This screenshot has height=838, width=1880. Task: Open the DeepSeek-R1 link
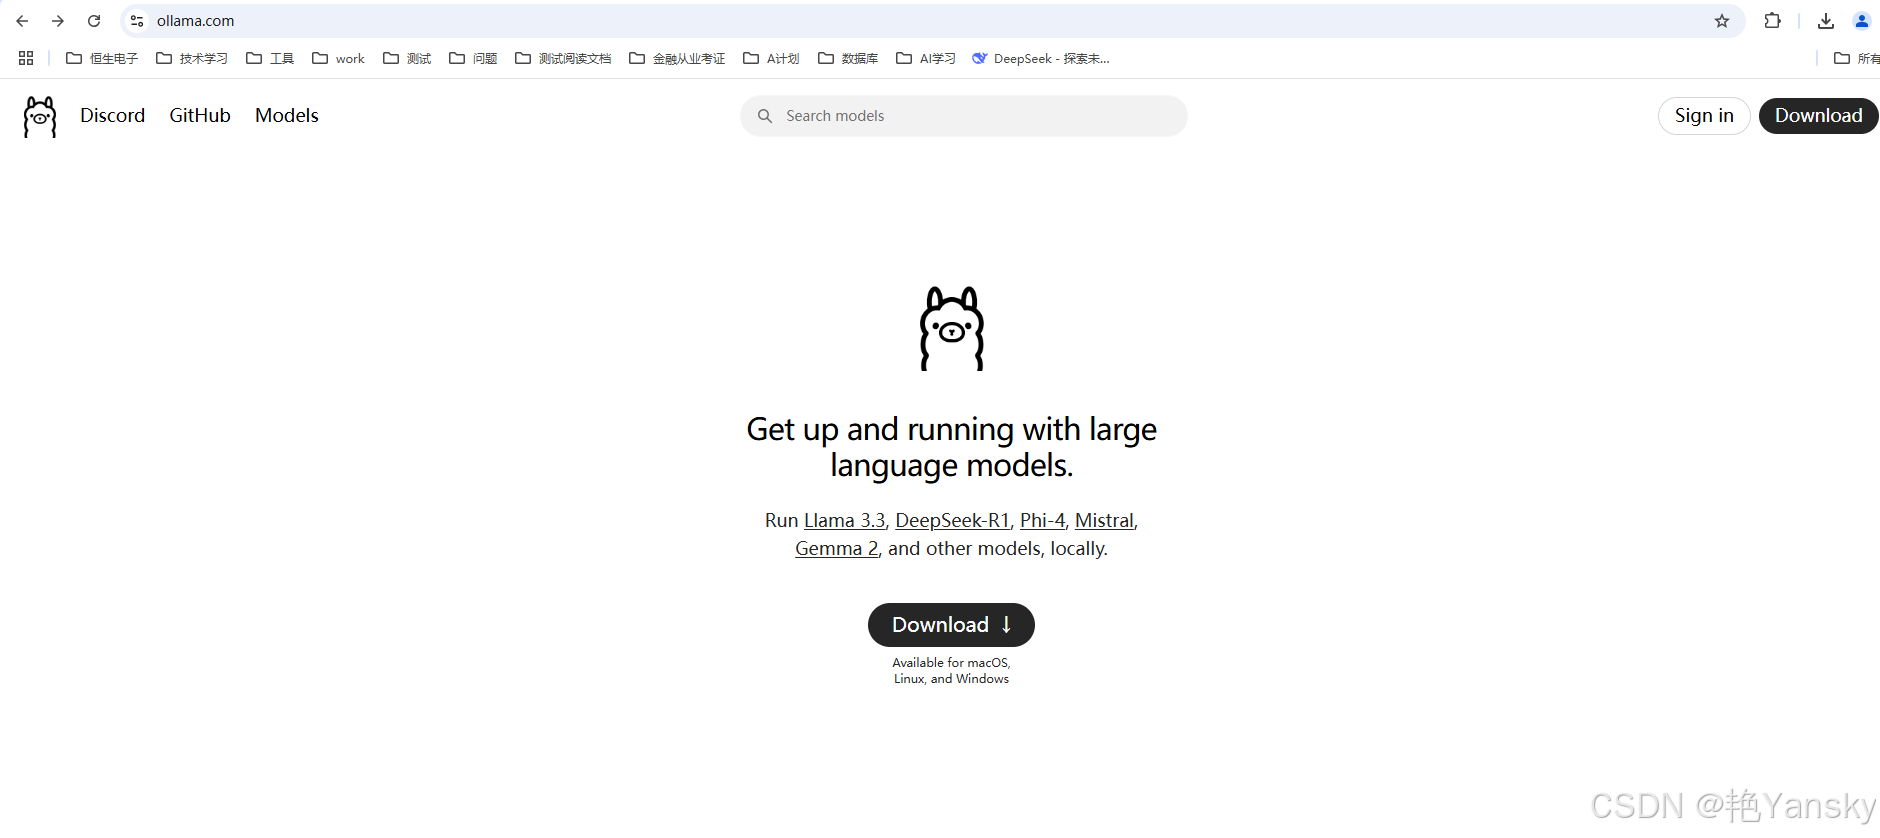pos(952,520)
